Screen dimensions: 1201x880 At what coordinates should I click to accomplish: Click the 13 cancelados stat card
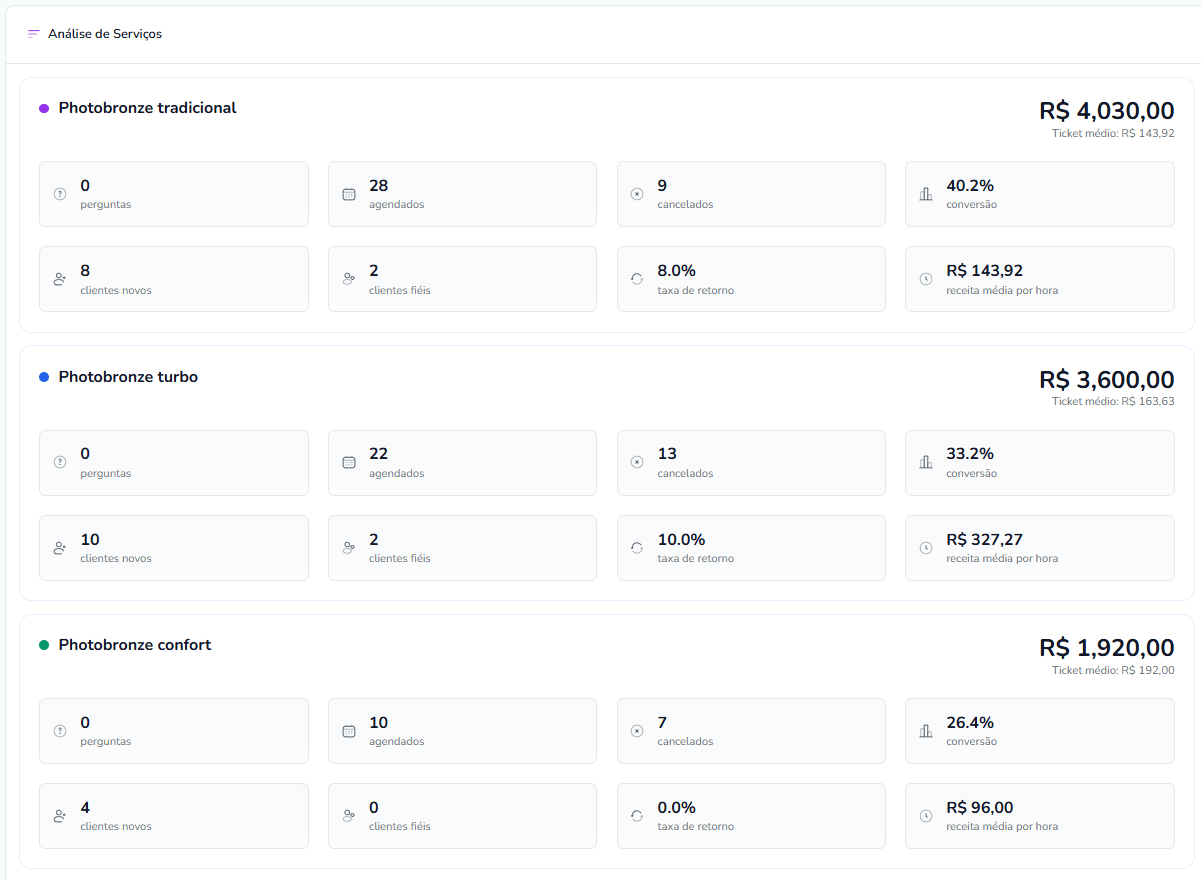pyautogui.click(x=750, y=462)
